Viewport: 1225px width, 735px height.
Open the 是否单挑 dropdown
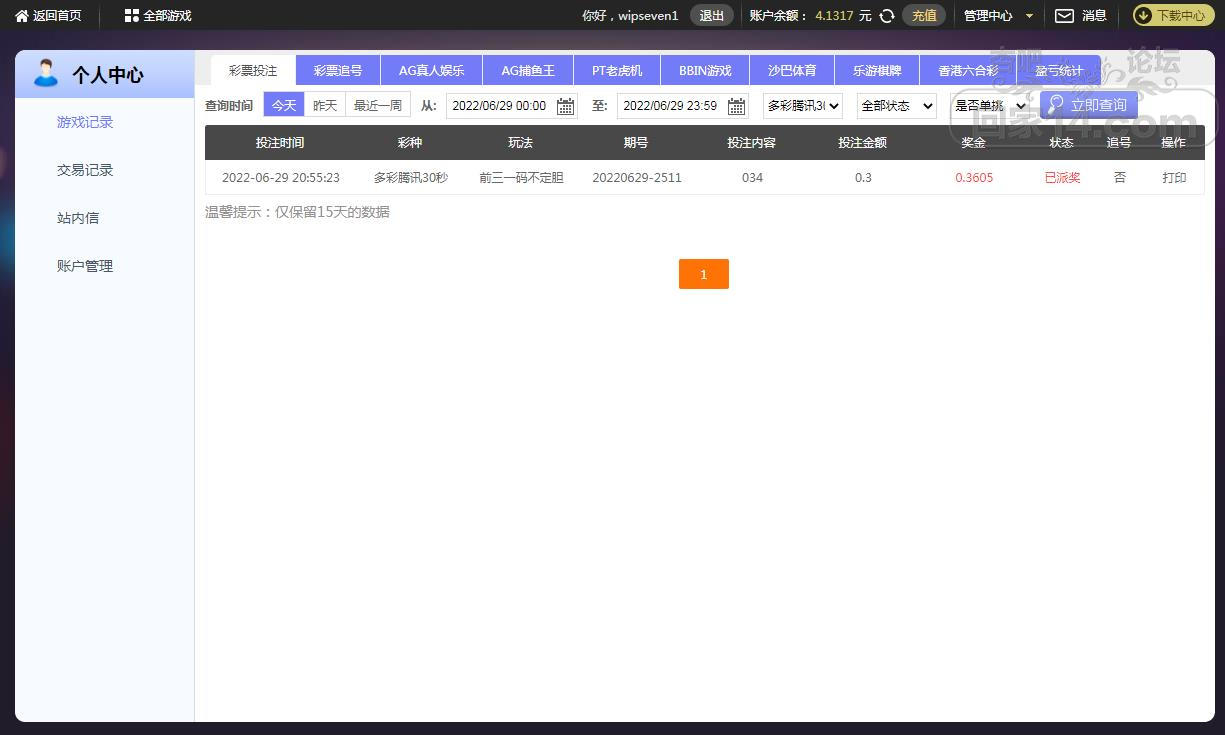click(x=990, y=106)
